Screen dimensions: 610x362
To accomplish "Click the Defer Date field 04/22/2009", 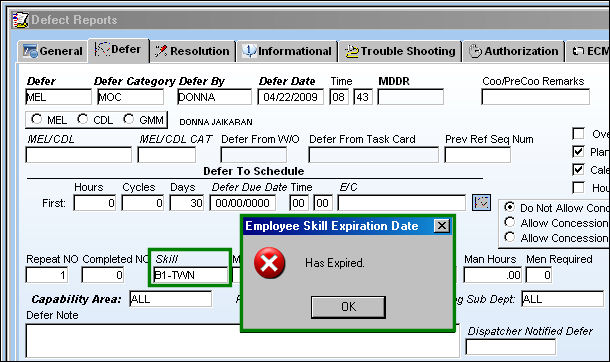I will click(291, 97).
